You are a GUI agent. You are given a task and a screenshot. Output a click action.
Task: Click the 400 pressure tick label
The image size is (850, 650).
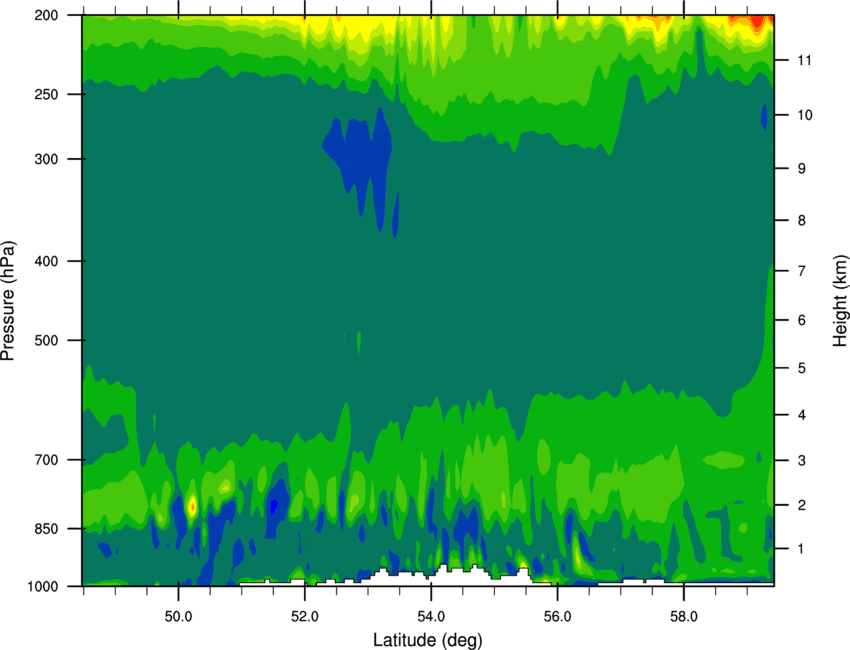pyautogui.click(x=46, y=261)
